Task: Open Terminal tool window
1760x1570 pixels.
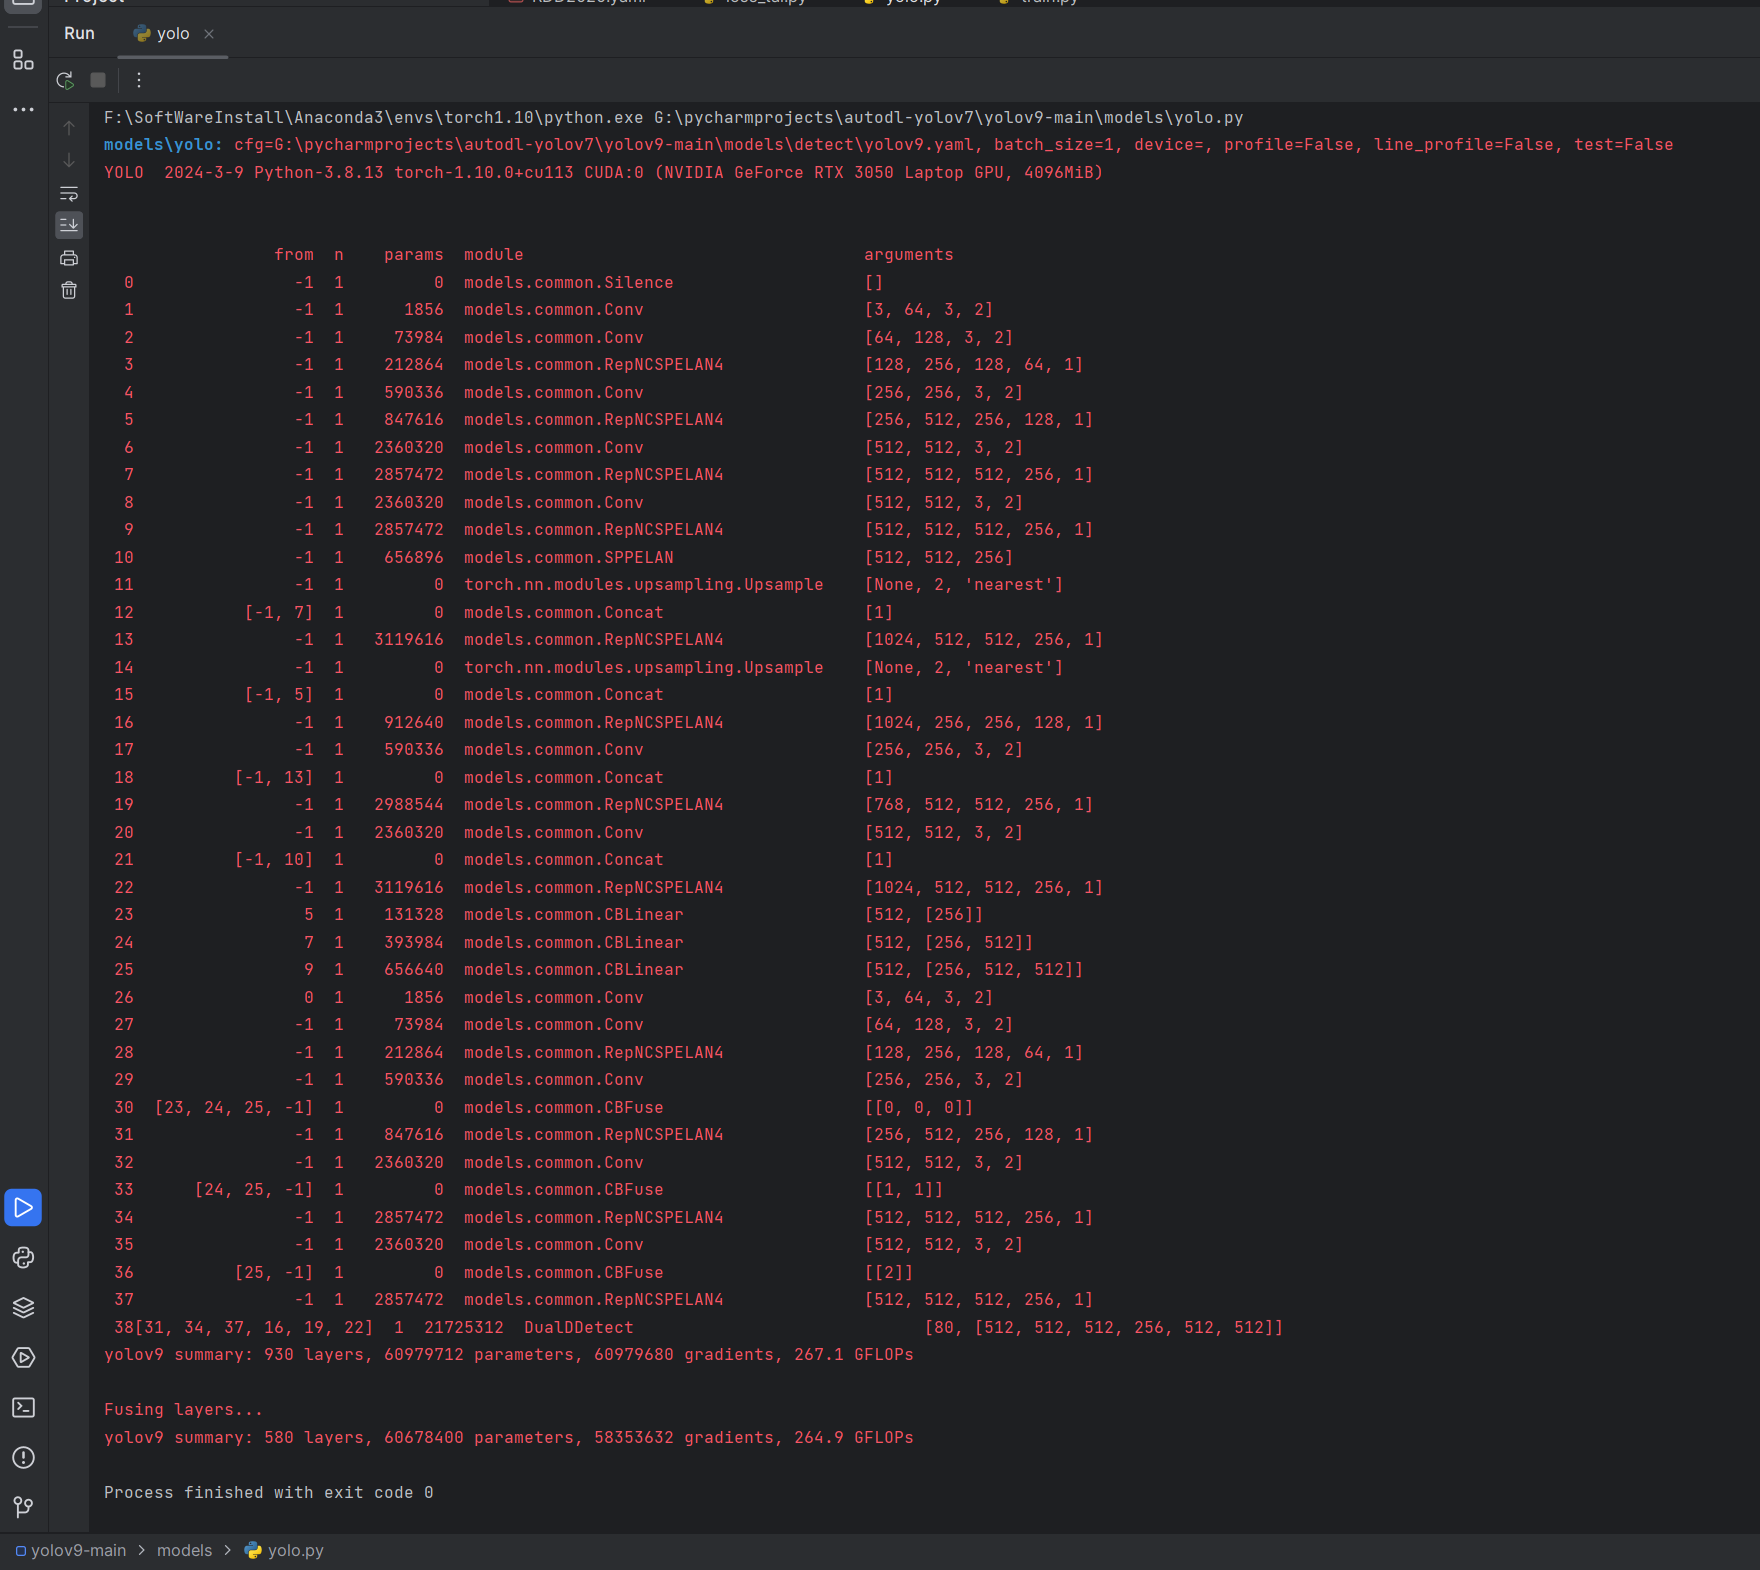Action: (x=23, y=1408)
